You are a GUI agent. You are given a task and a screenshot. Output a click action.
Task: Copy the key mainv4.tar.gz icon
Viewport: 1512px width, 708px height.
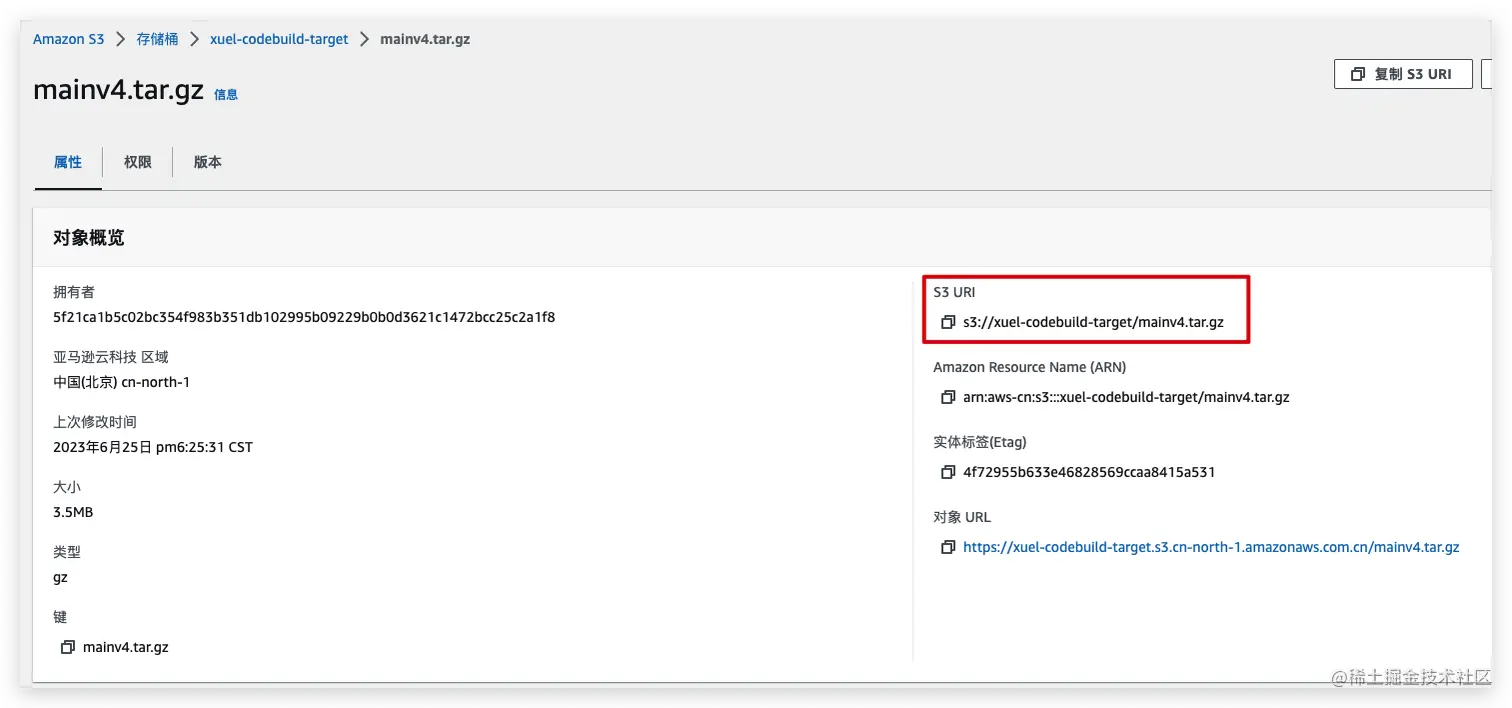pyautogui.click(x=68, y=647)
